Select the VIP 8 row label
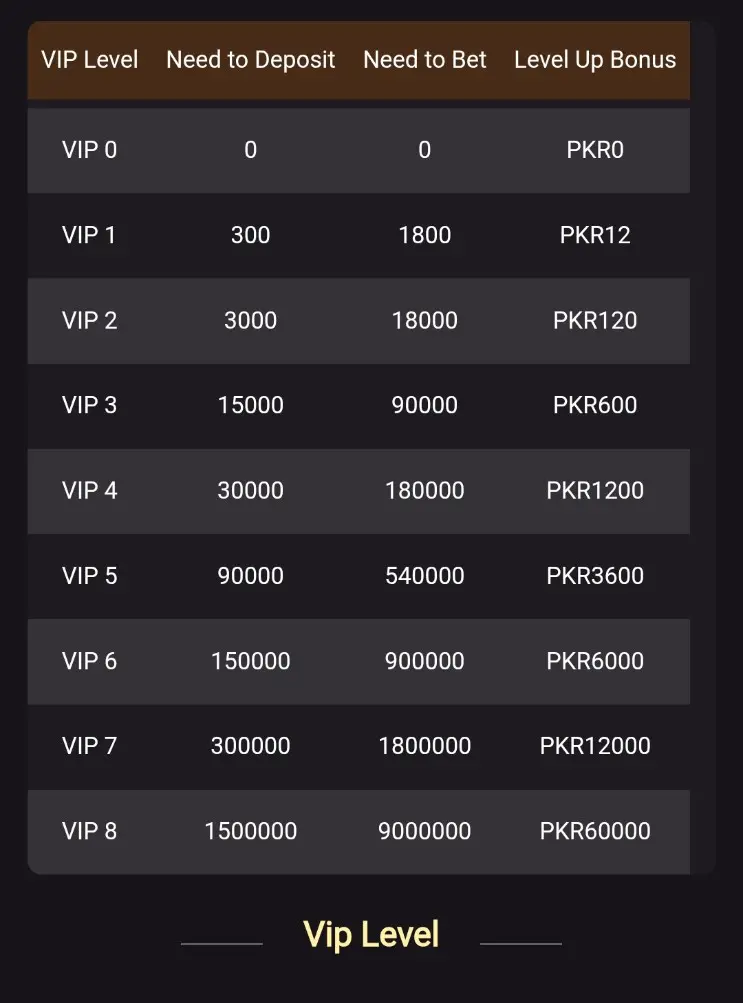 90,831
